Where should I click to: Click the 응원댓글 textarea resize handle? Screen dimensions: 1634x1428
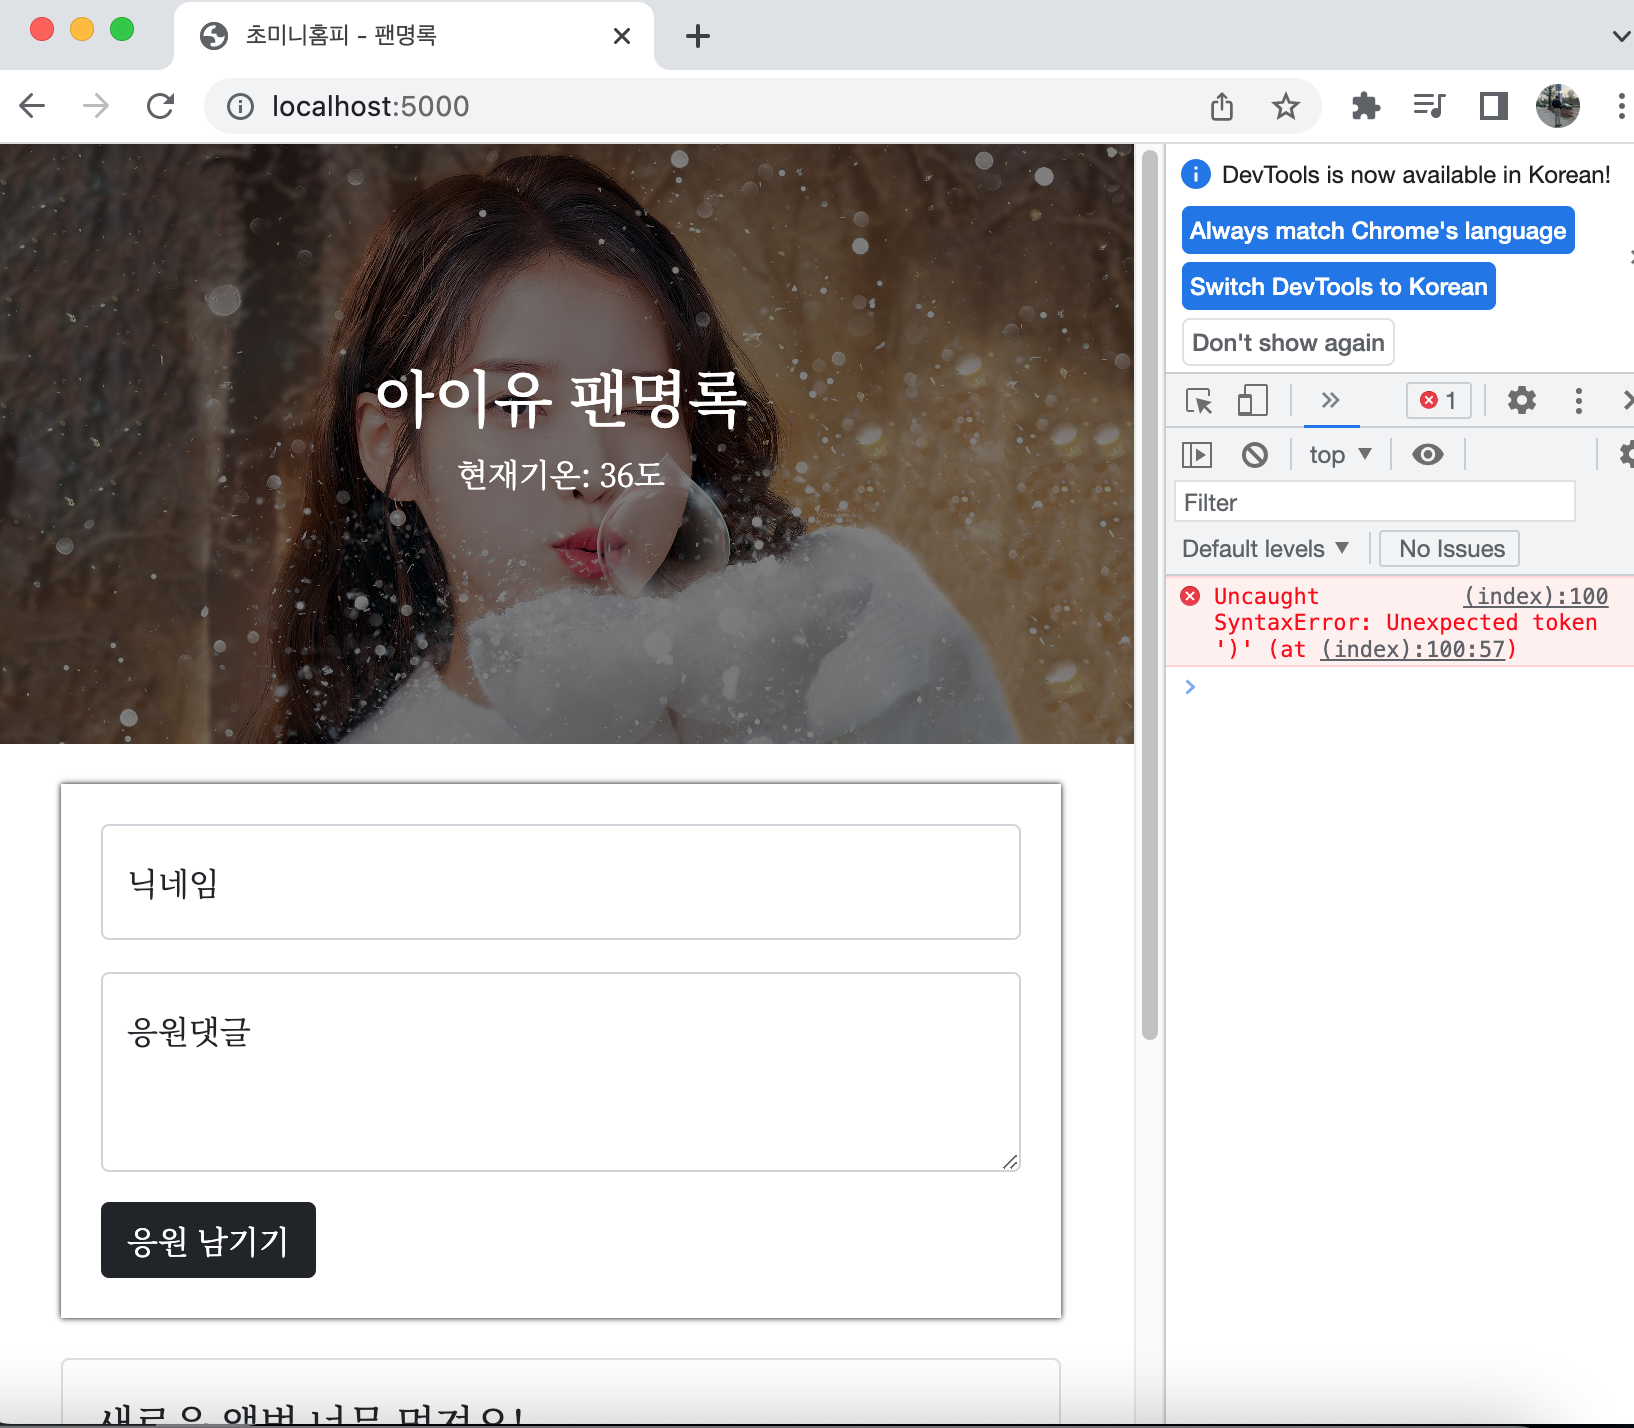(x=1010, y=1161)
